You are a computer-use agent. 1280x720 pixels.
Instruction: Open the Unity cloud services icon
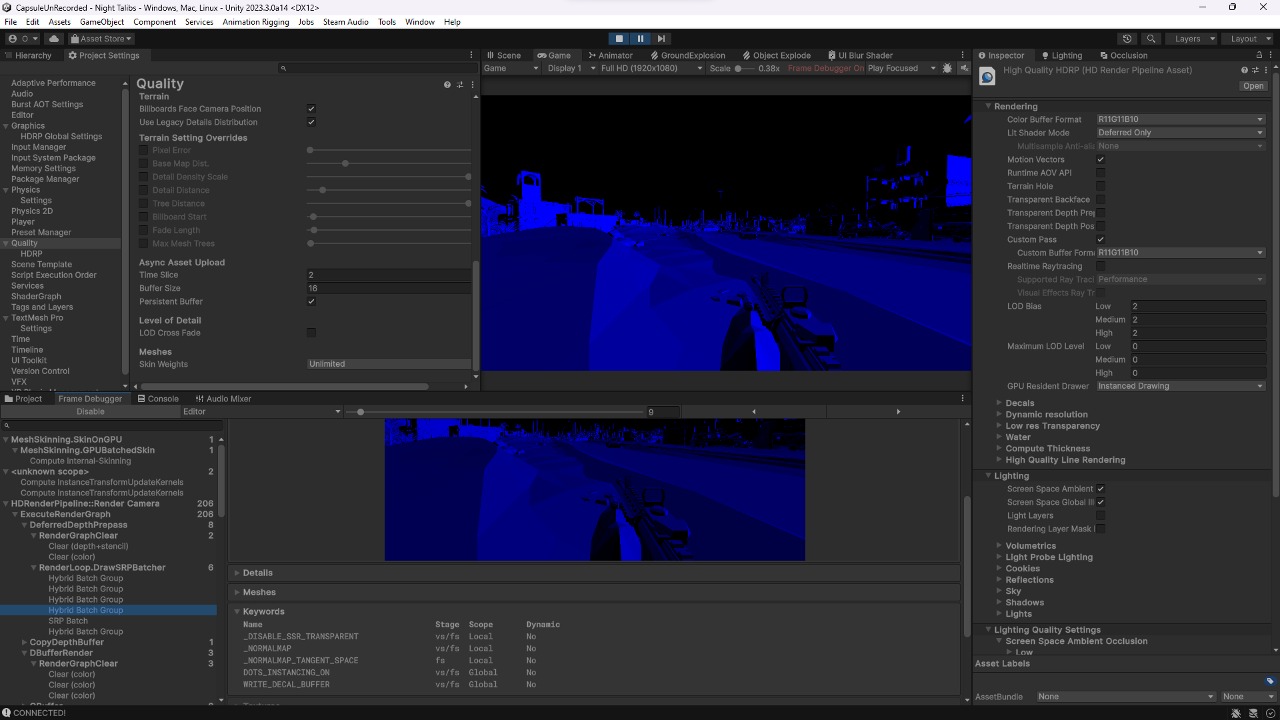pyautogui.click(x=54, y=38)
